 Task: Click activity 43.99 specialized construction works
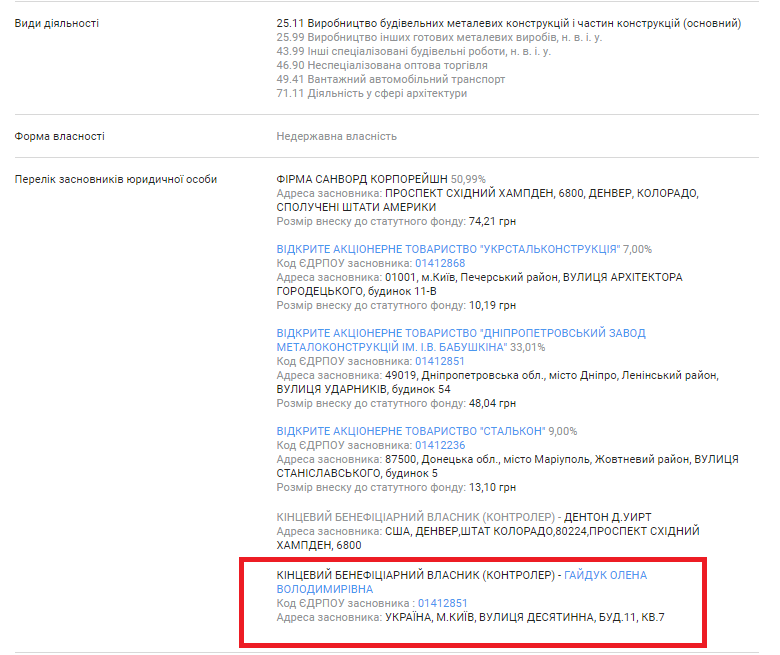click(x=413, y=51)
